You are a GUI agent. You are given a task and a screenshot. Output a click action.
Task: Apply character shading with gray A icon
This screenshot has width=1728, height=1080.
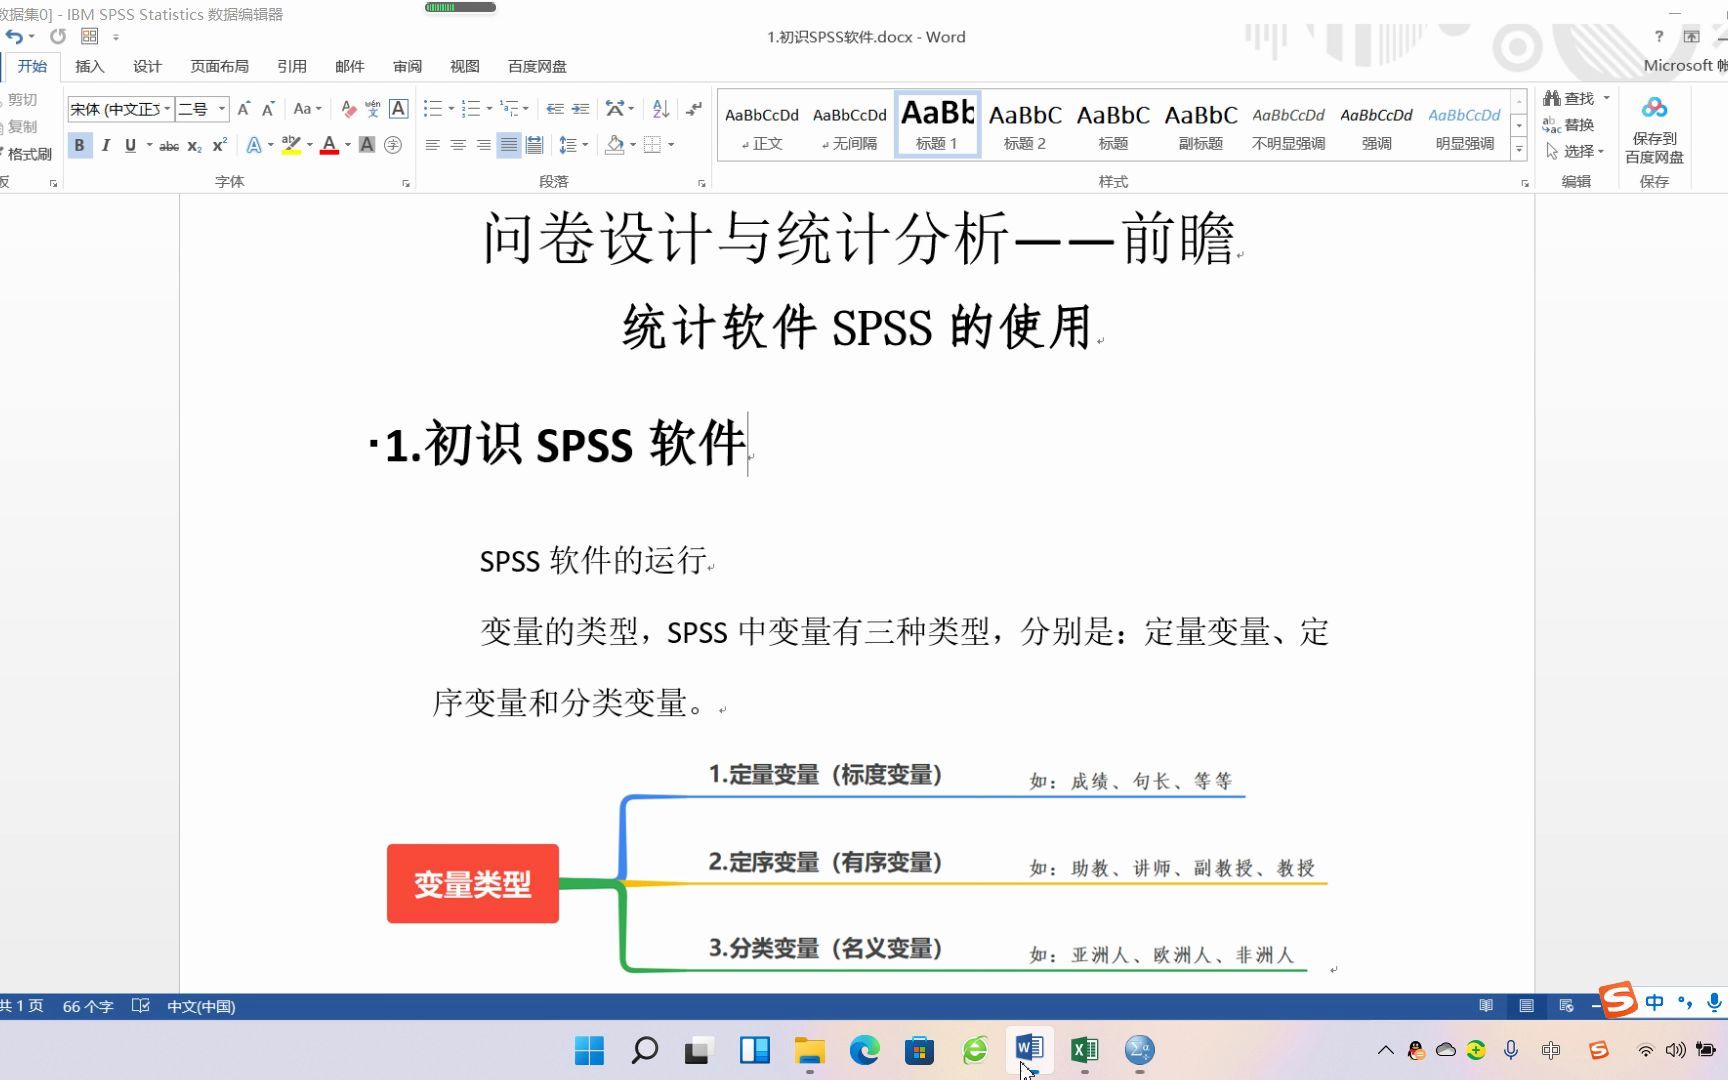[367, 146]
